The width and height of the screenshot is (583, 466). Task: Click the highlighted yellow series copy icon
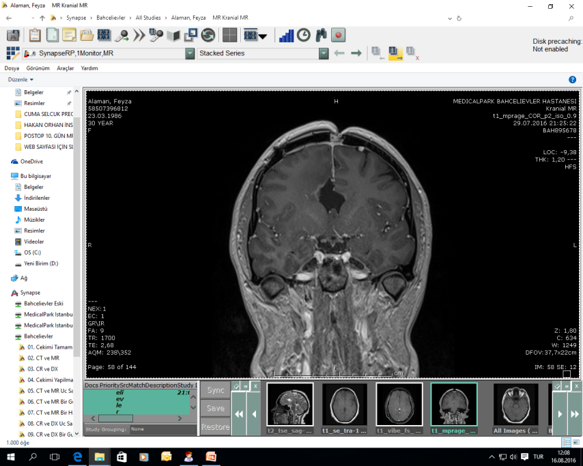point(395,54)
